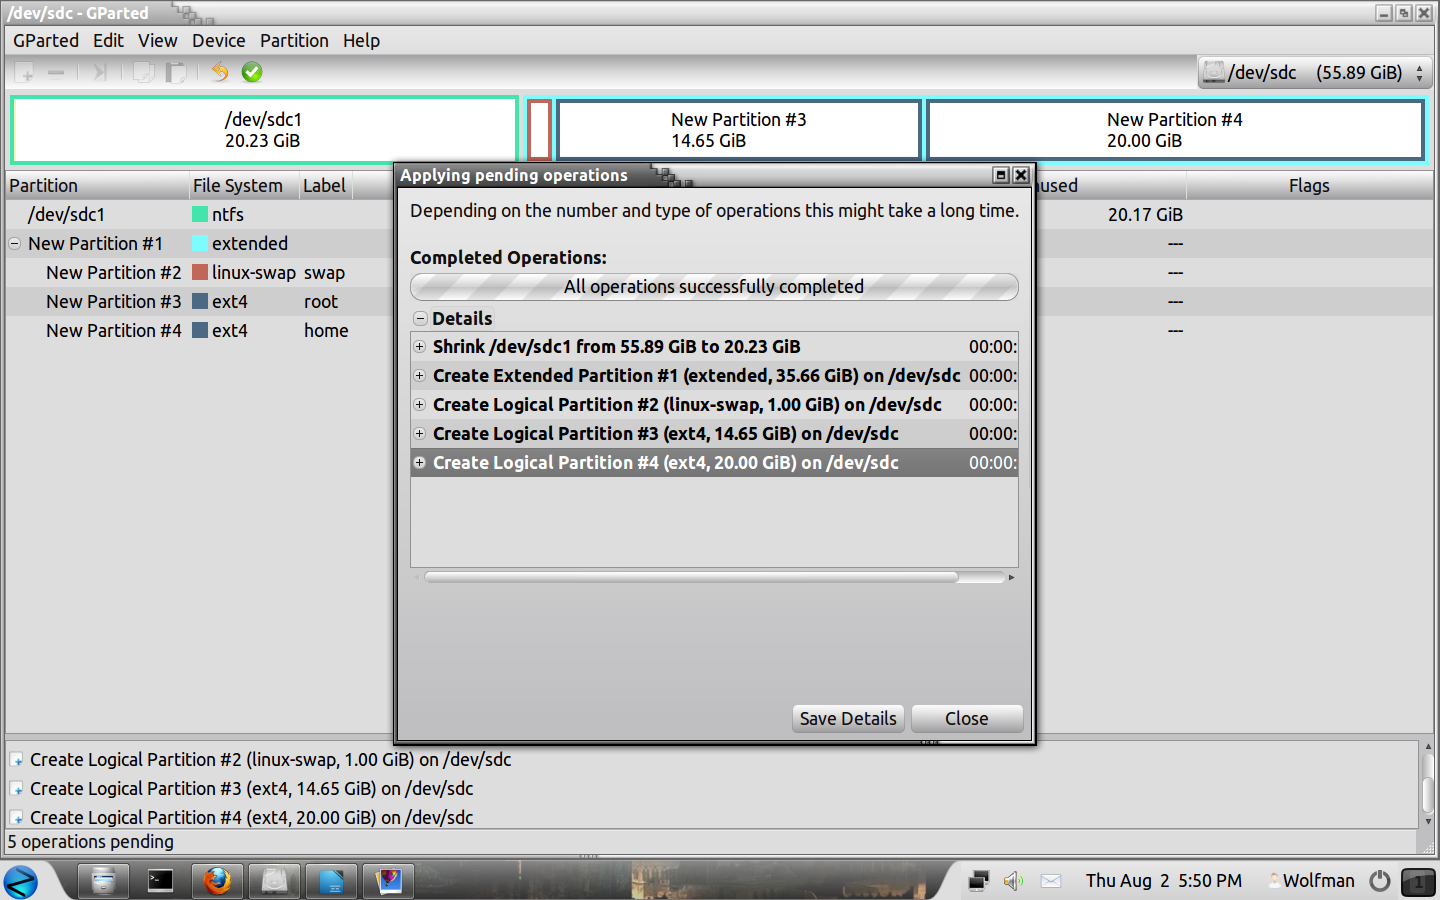Viewport: 1440px width, 900px height.
Task: Click the pending Partition #3 operation icon
Action: pyautogui.click(x=17, y=789)
